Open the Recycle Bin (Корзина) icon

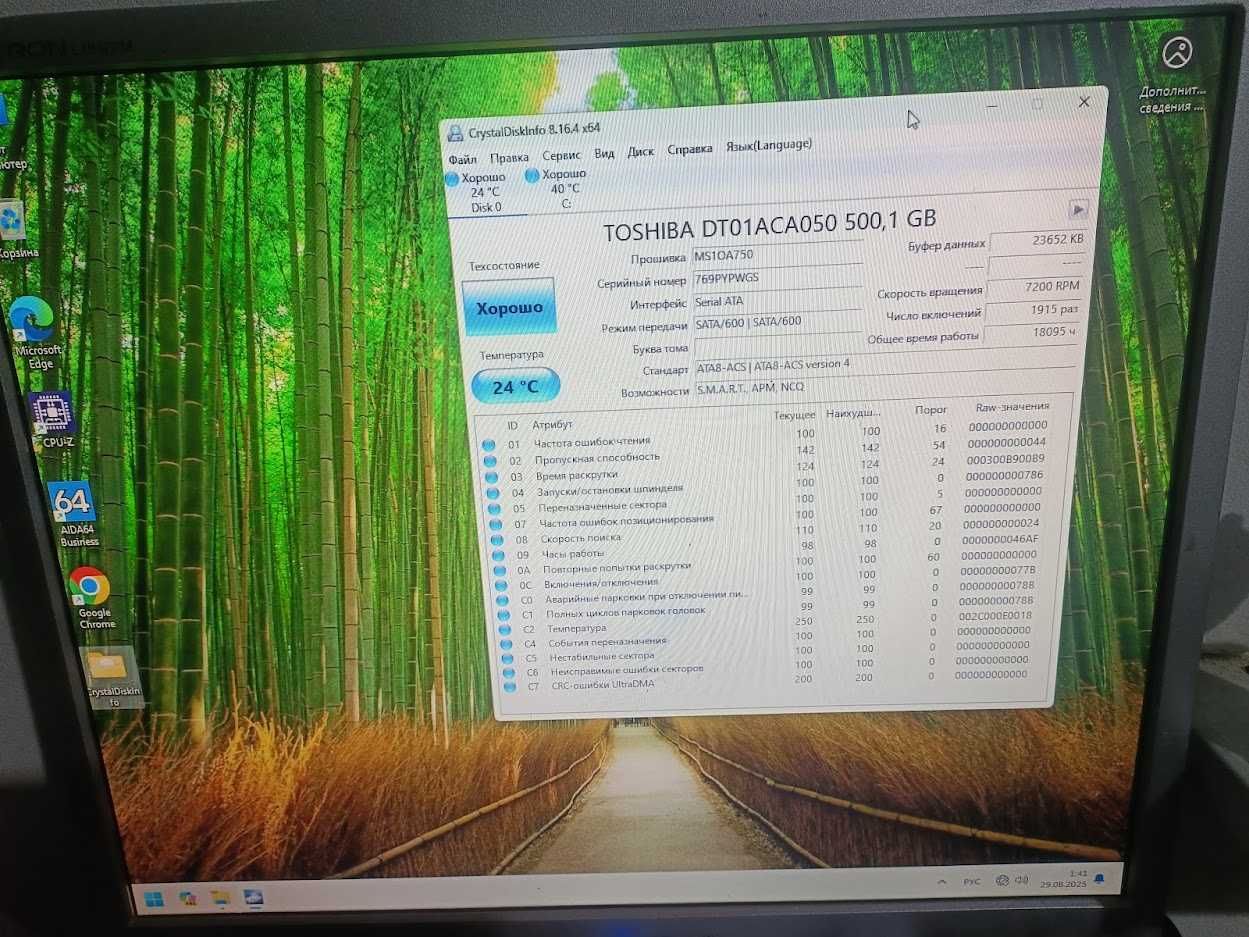[x=14, y=229]
